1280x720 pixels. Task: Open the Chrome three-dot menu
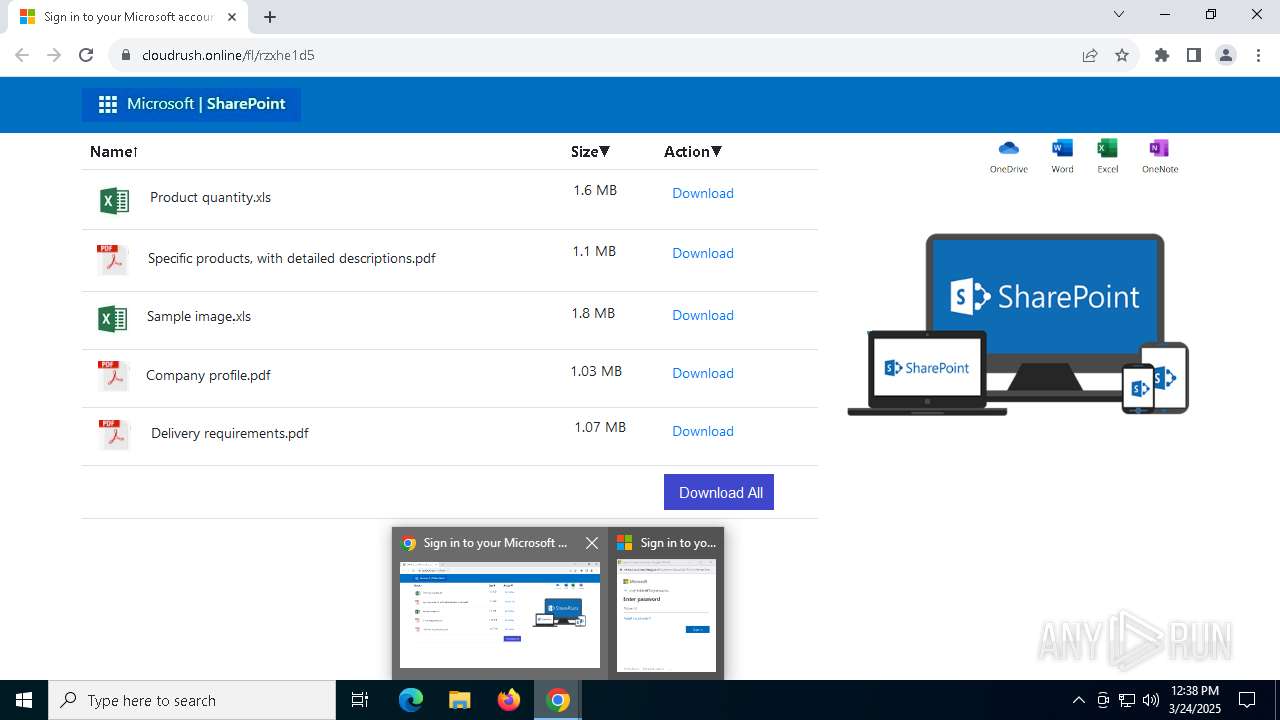pos(1257,55)
